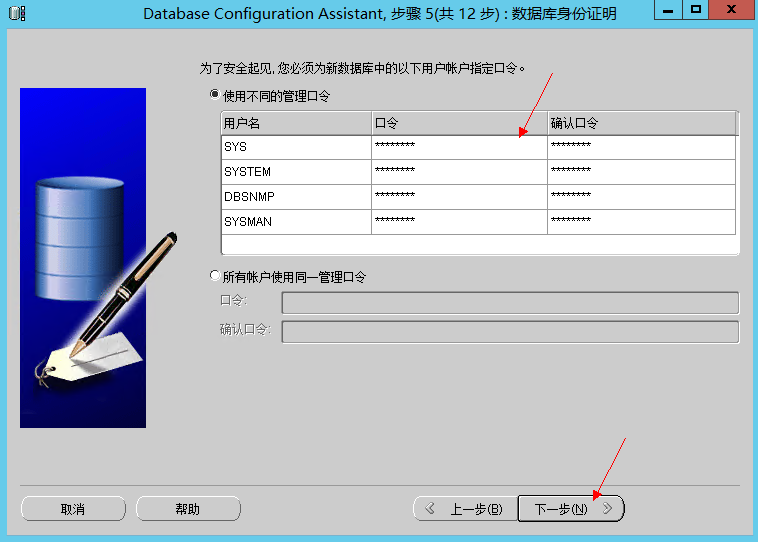This screenshot has height=542, width=758.
Task: Proceed with the 下一步(N) button
Action: click(570, 509)
